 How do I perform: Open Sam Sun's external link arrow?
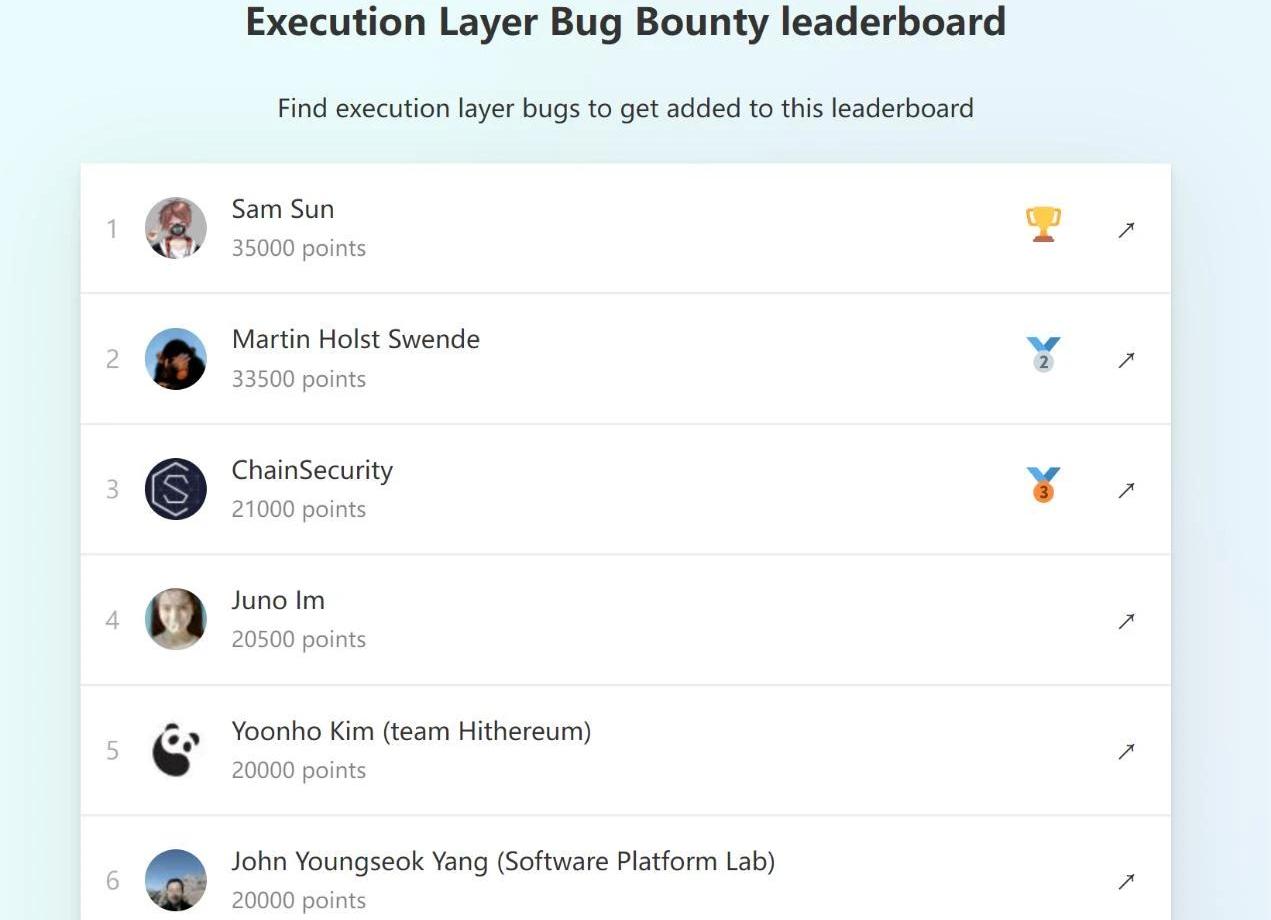click(1126, 229)
